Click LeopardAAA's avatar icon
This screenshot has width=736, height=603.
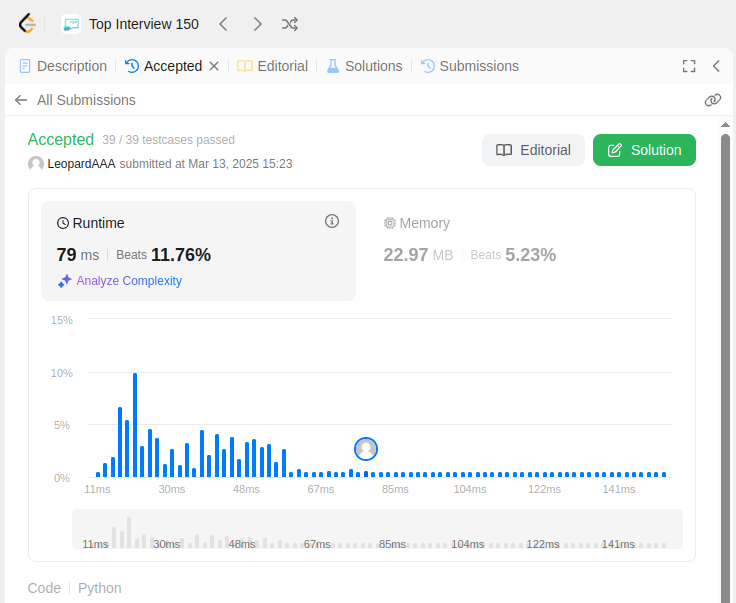click(36, 164)
